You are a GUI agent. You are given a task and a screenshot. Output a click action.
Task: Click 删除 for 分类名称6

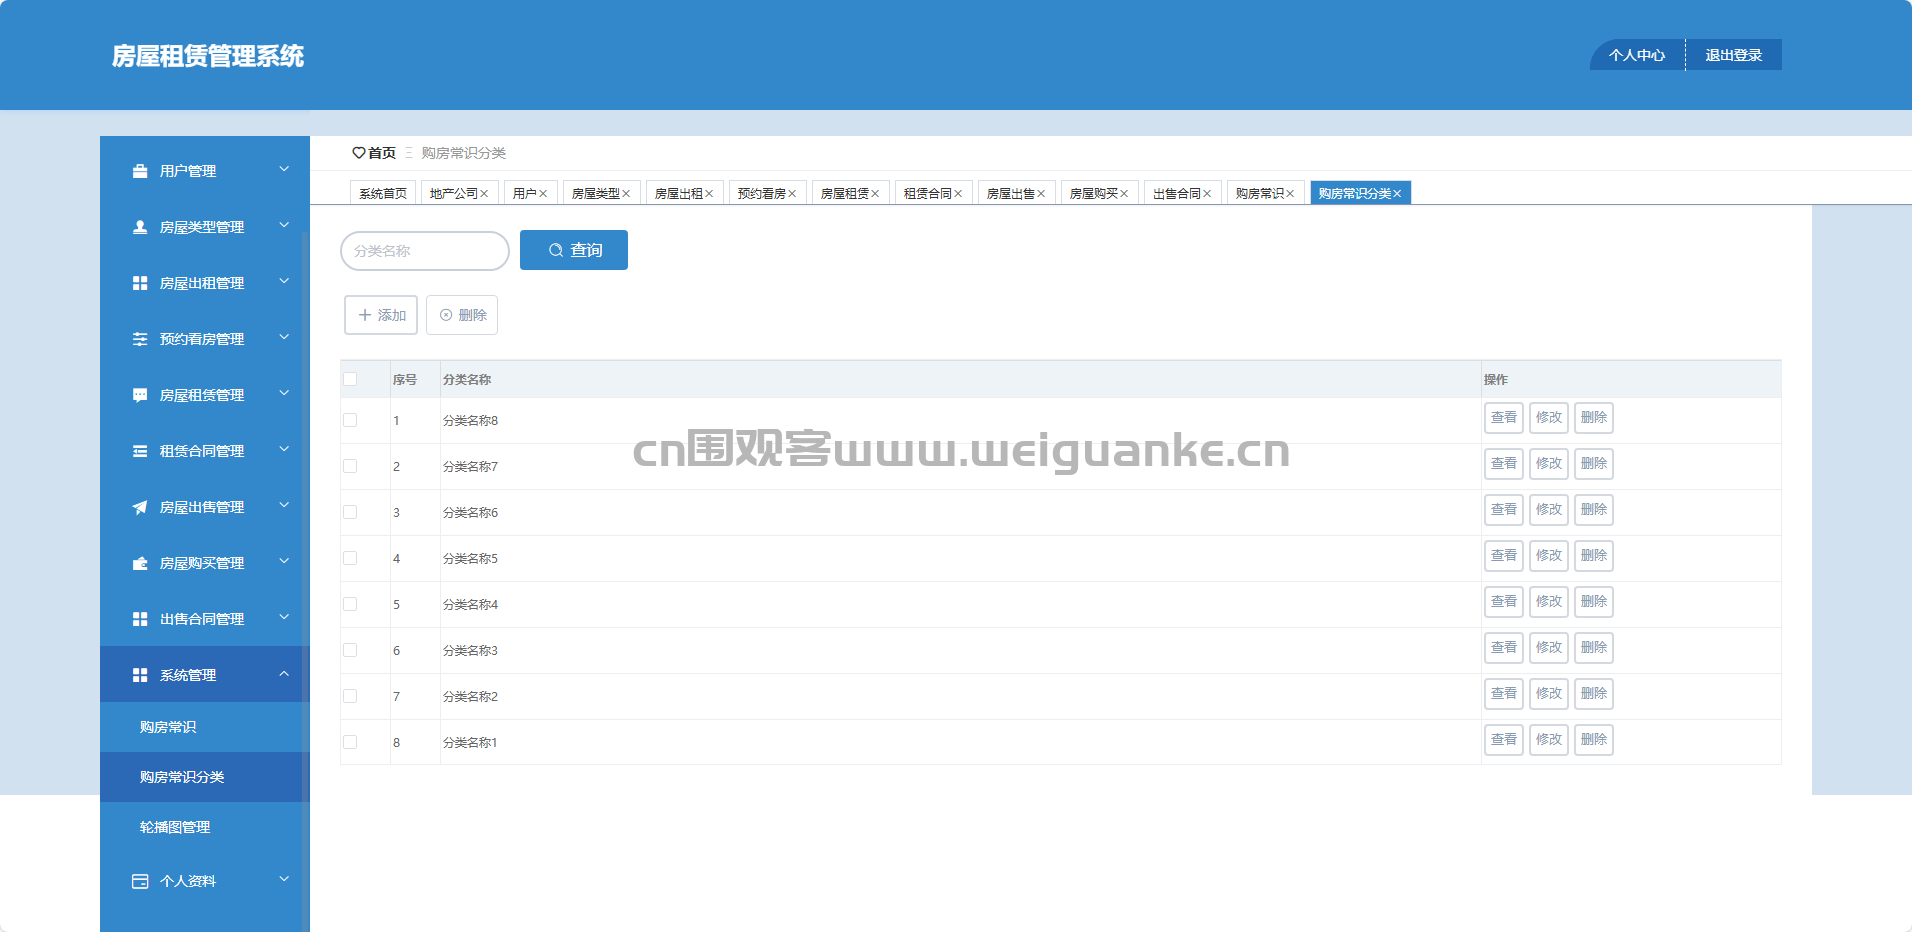pyautogui.click(x=1594, y=509)
